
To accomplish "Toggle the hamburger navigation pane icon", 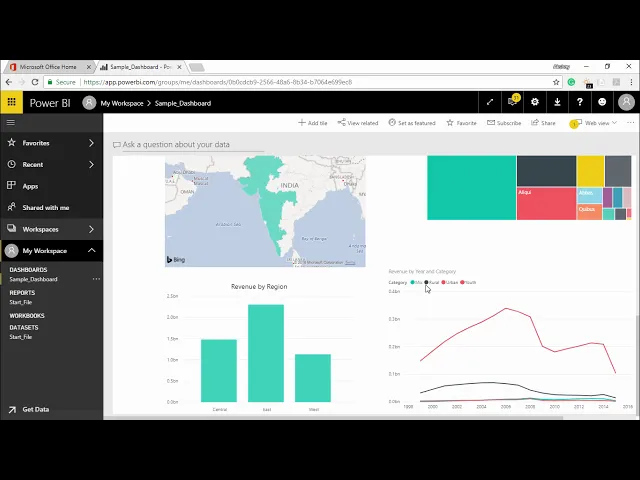I will 11,122.
